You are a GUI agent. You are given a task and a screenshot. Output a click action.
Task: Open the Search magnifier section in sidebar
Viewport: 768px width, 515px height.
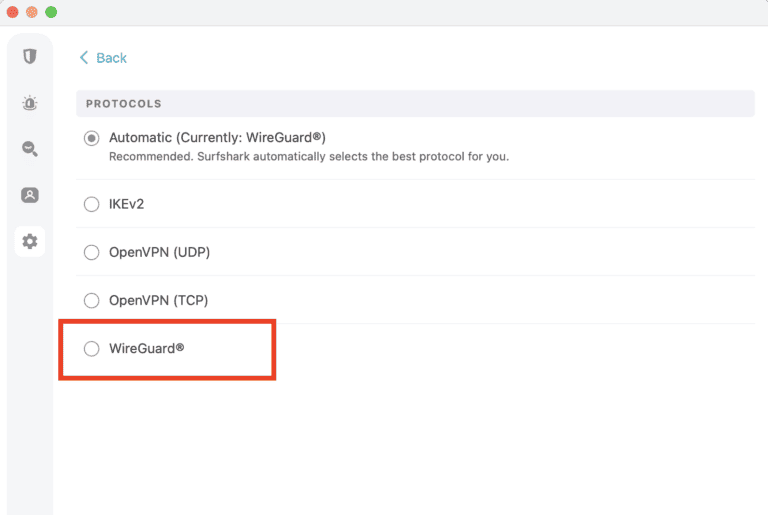30,149
